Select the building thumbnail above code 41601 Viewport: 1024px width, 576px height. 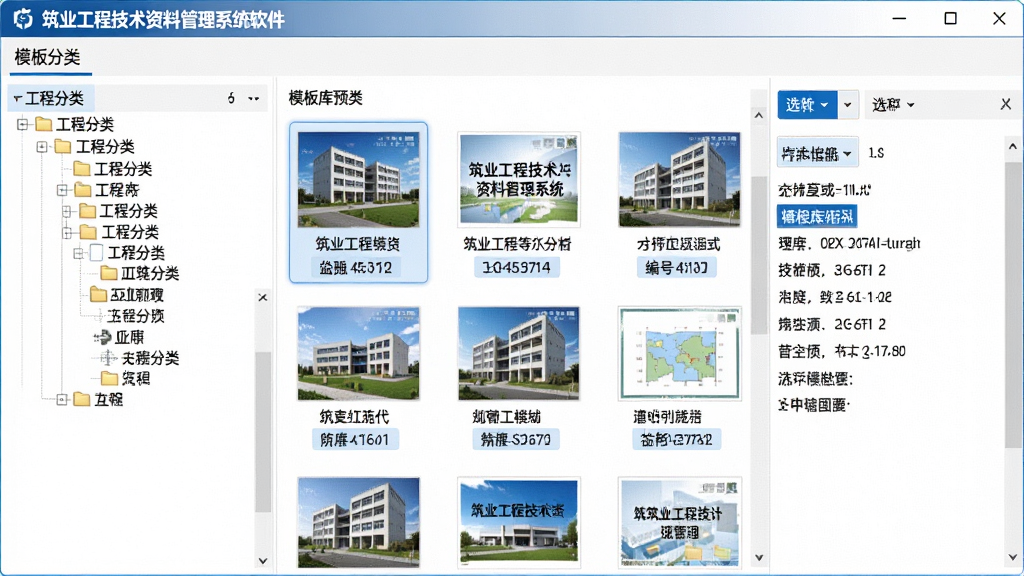[359, 353]
